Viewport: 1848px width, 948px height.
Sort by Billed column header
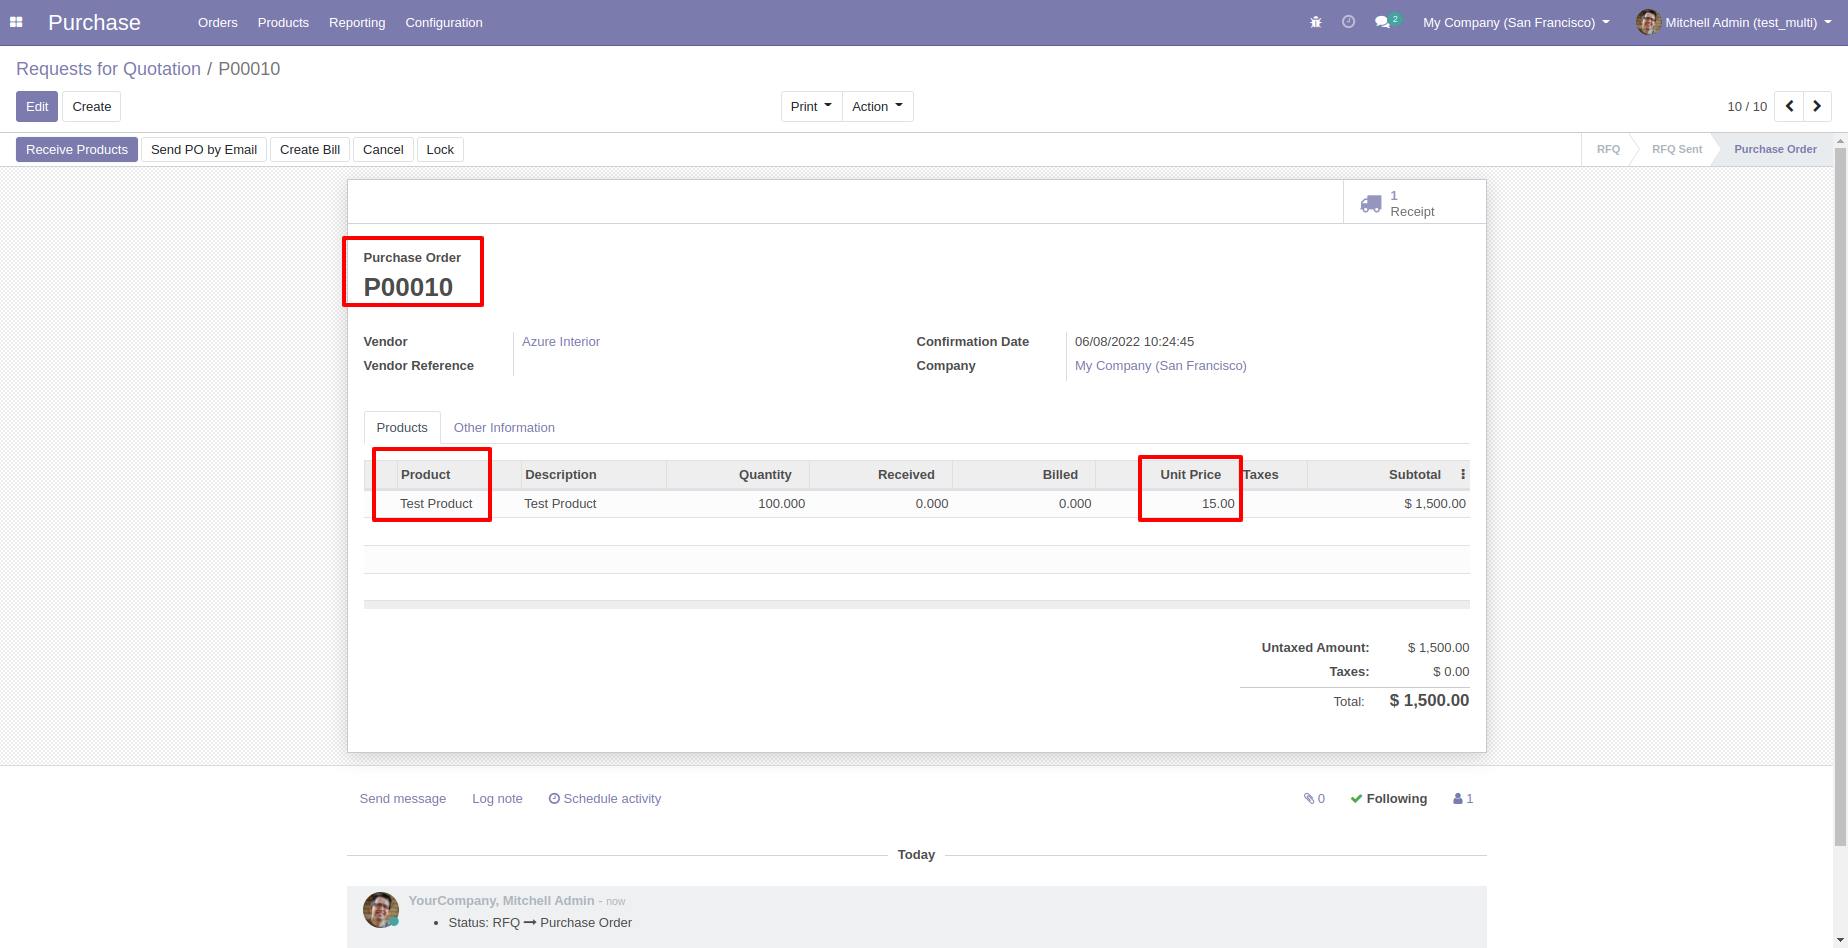(1024, 474)
